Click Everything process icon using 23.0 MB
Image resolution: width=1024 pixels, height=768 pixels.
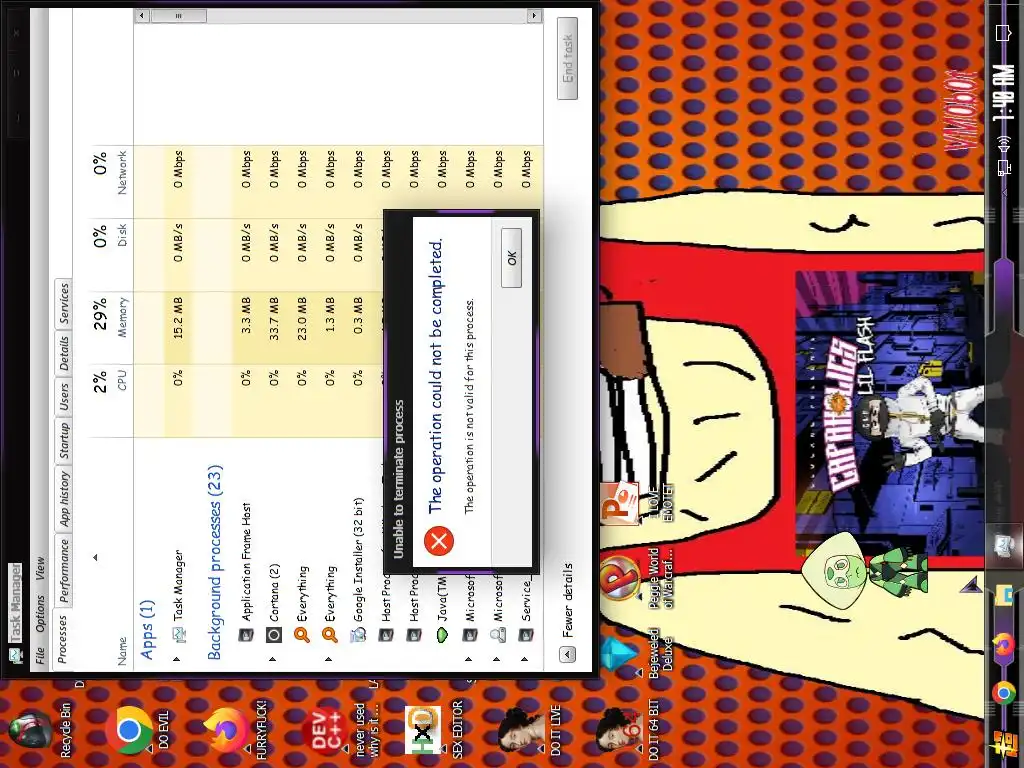click(302, 634)
